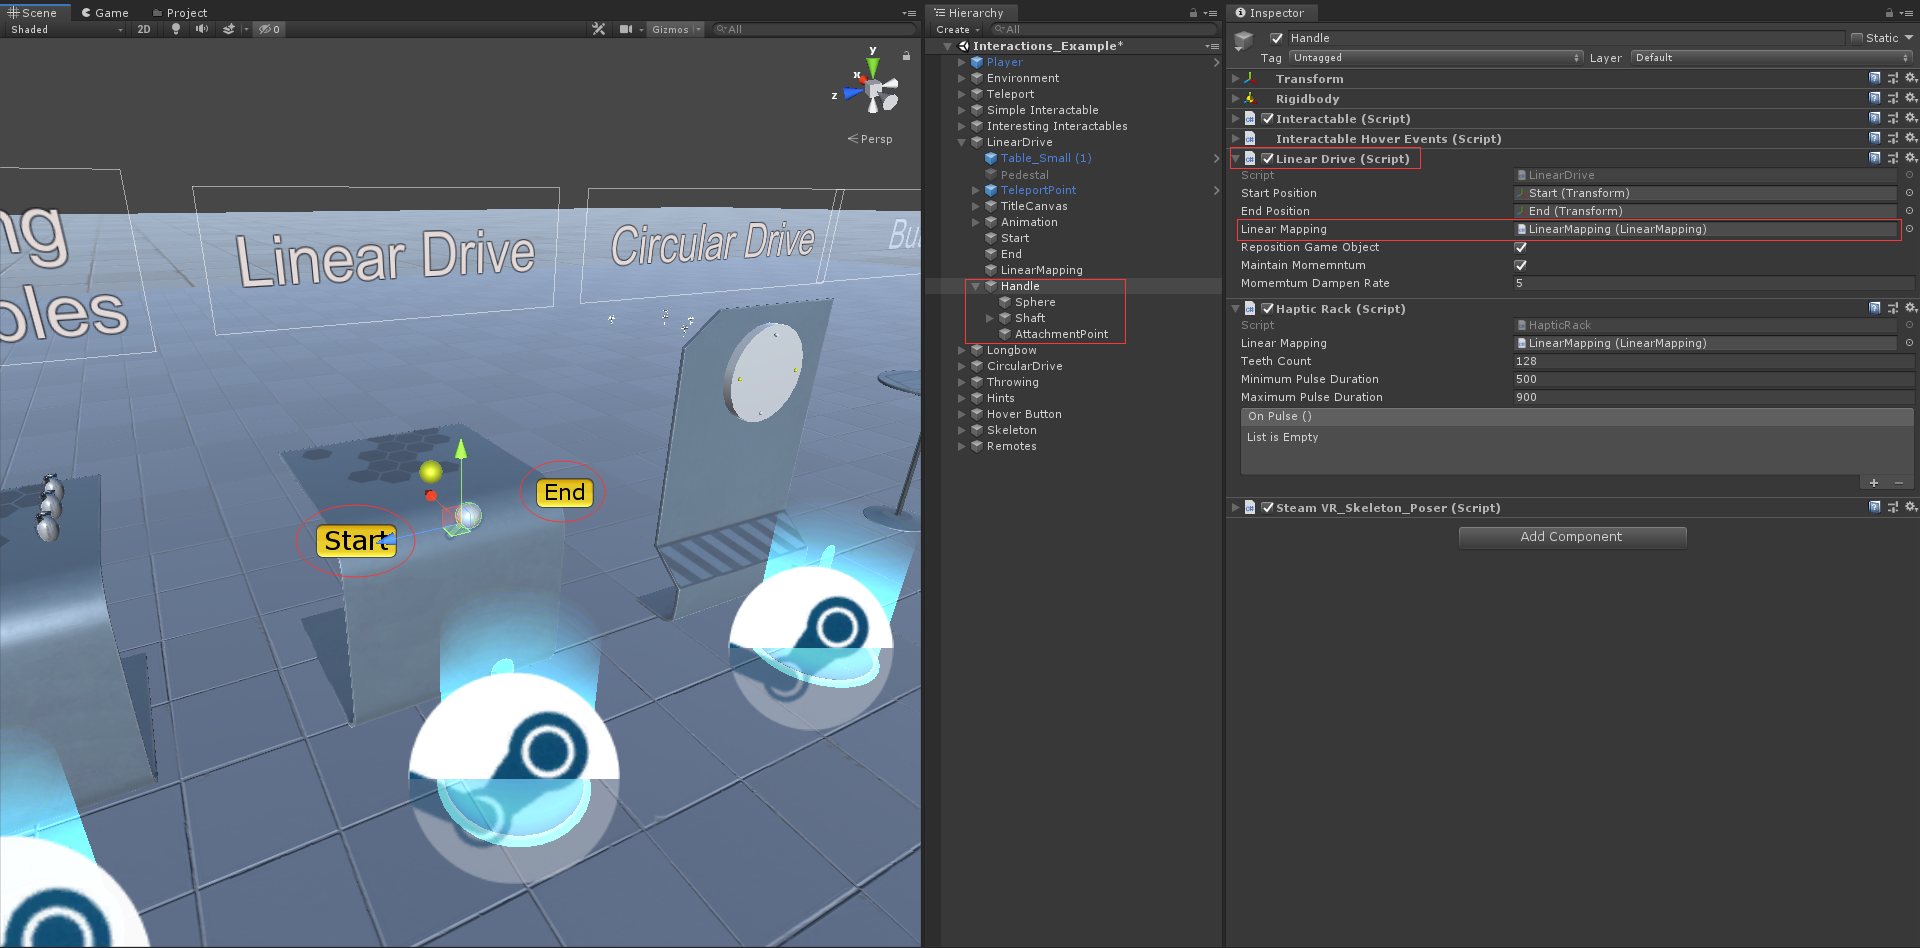Open Hierarchy panel options menu

1210,13
